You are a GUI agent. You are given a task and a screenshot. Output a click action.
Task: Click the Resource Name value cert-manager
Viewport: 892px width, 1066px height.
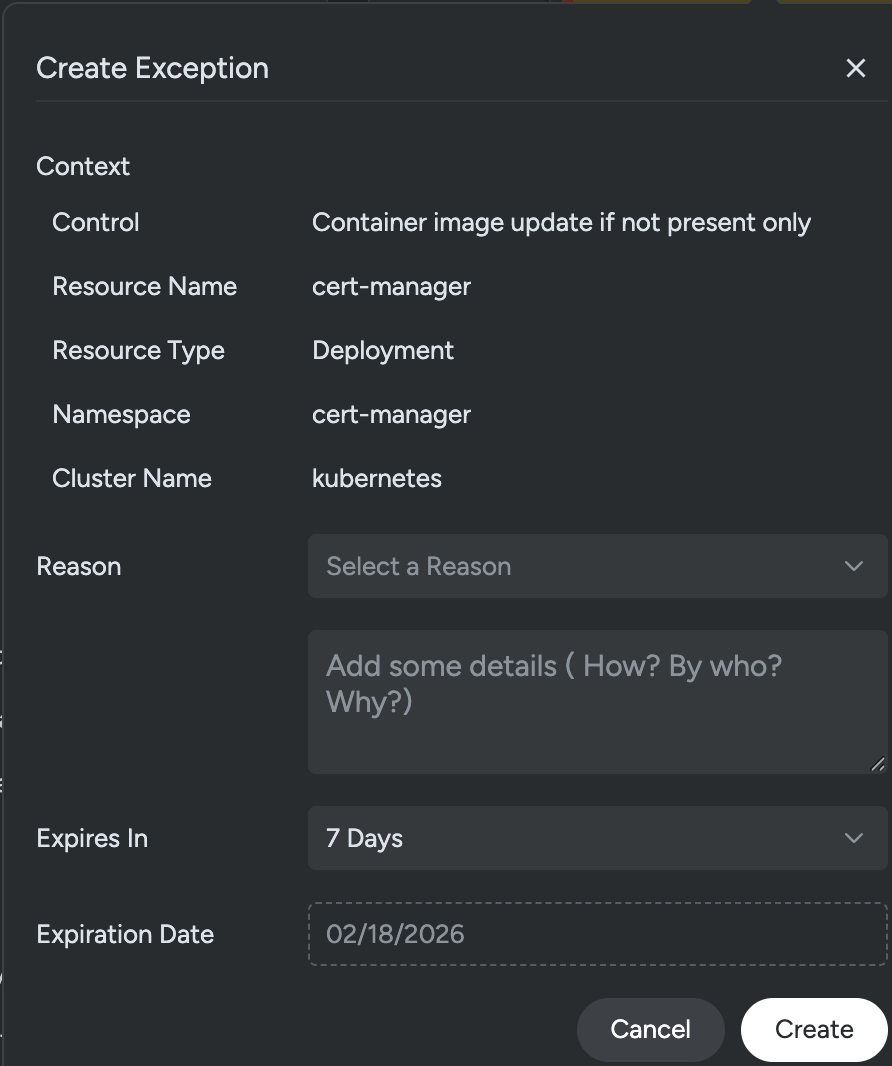391,286
